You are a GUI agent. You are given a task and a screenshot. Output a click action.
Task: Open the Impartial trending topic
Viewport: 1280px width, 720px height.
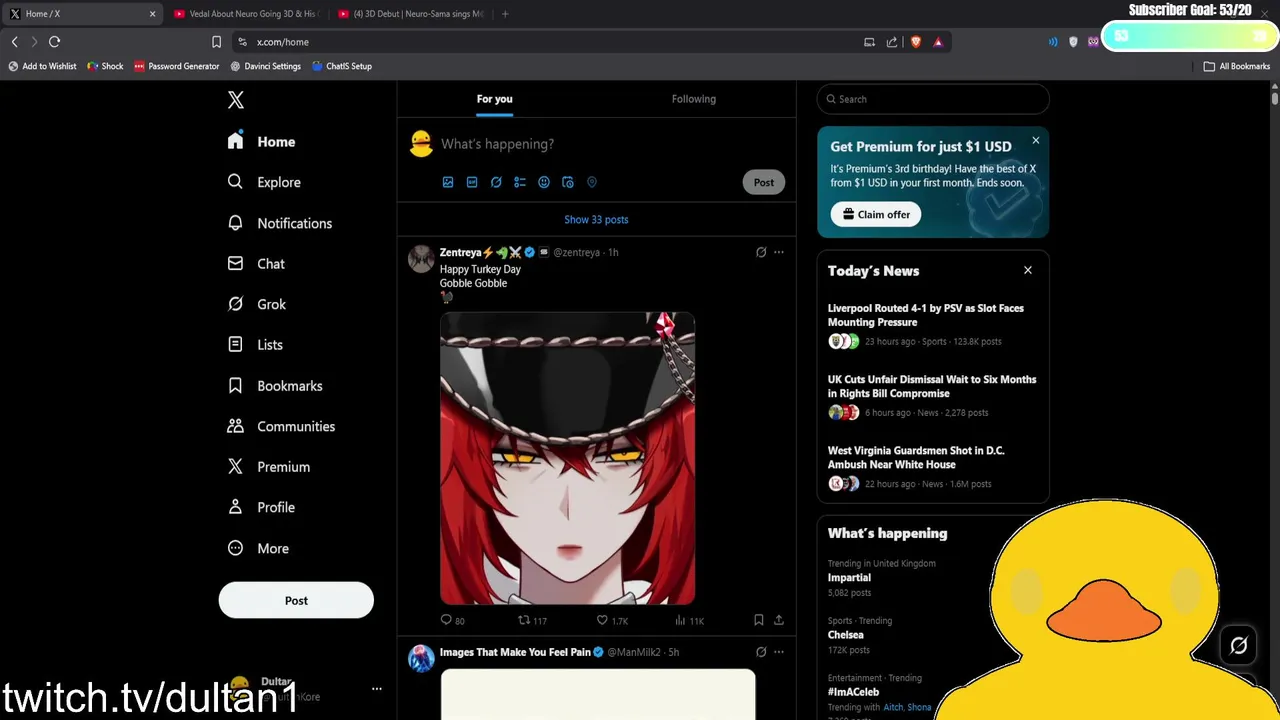pyautogui.click(x=849, y=578)
